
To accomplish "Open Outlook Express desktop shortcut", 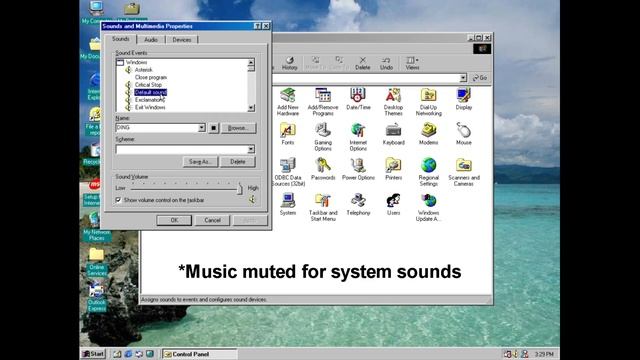I will click(97, 298).
